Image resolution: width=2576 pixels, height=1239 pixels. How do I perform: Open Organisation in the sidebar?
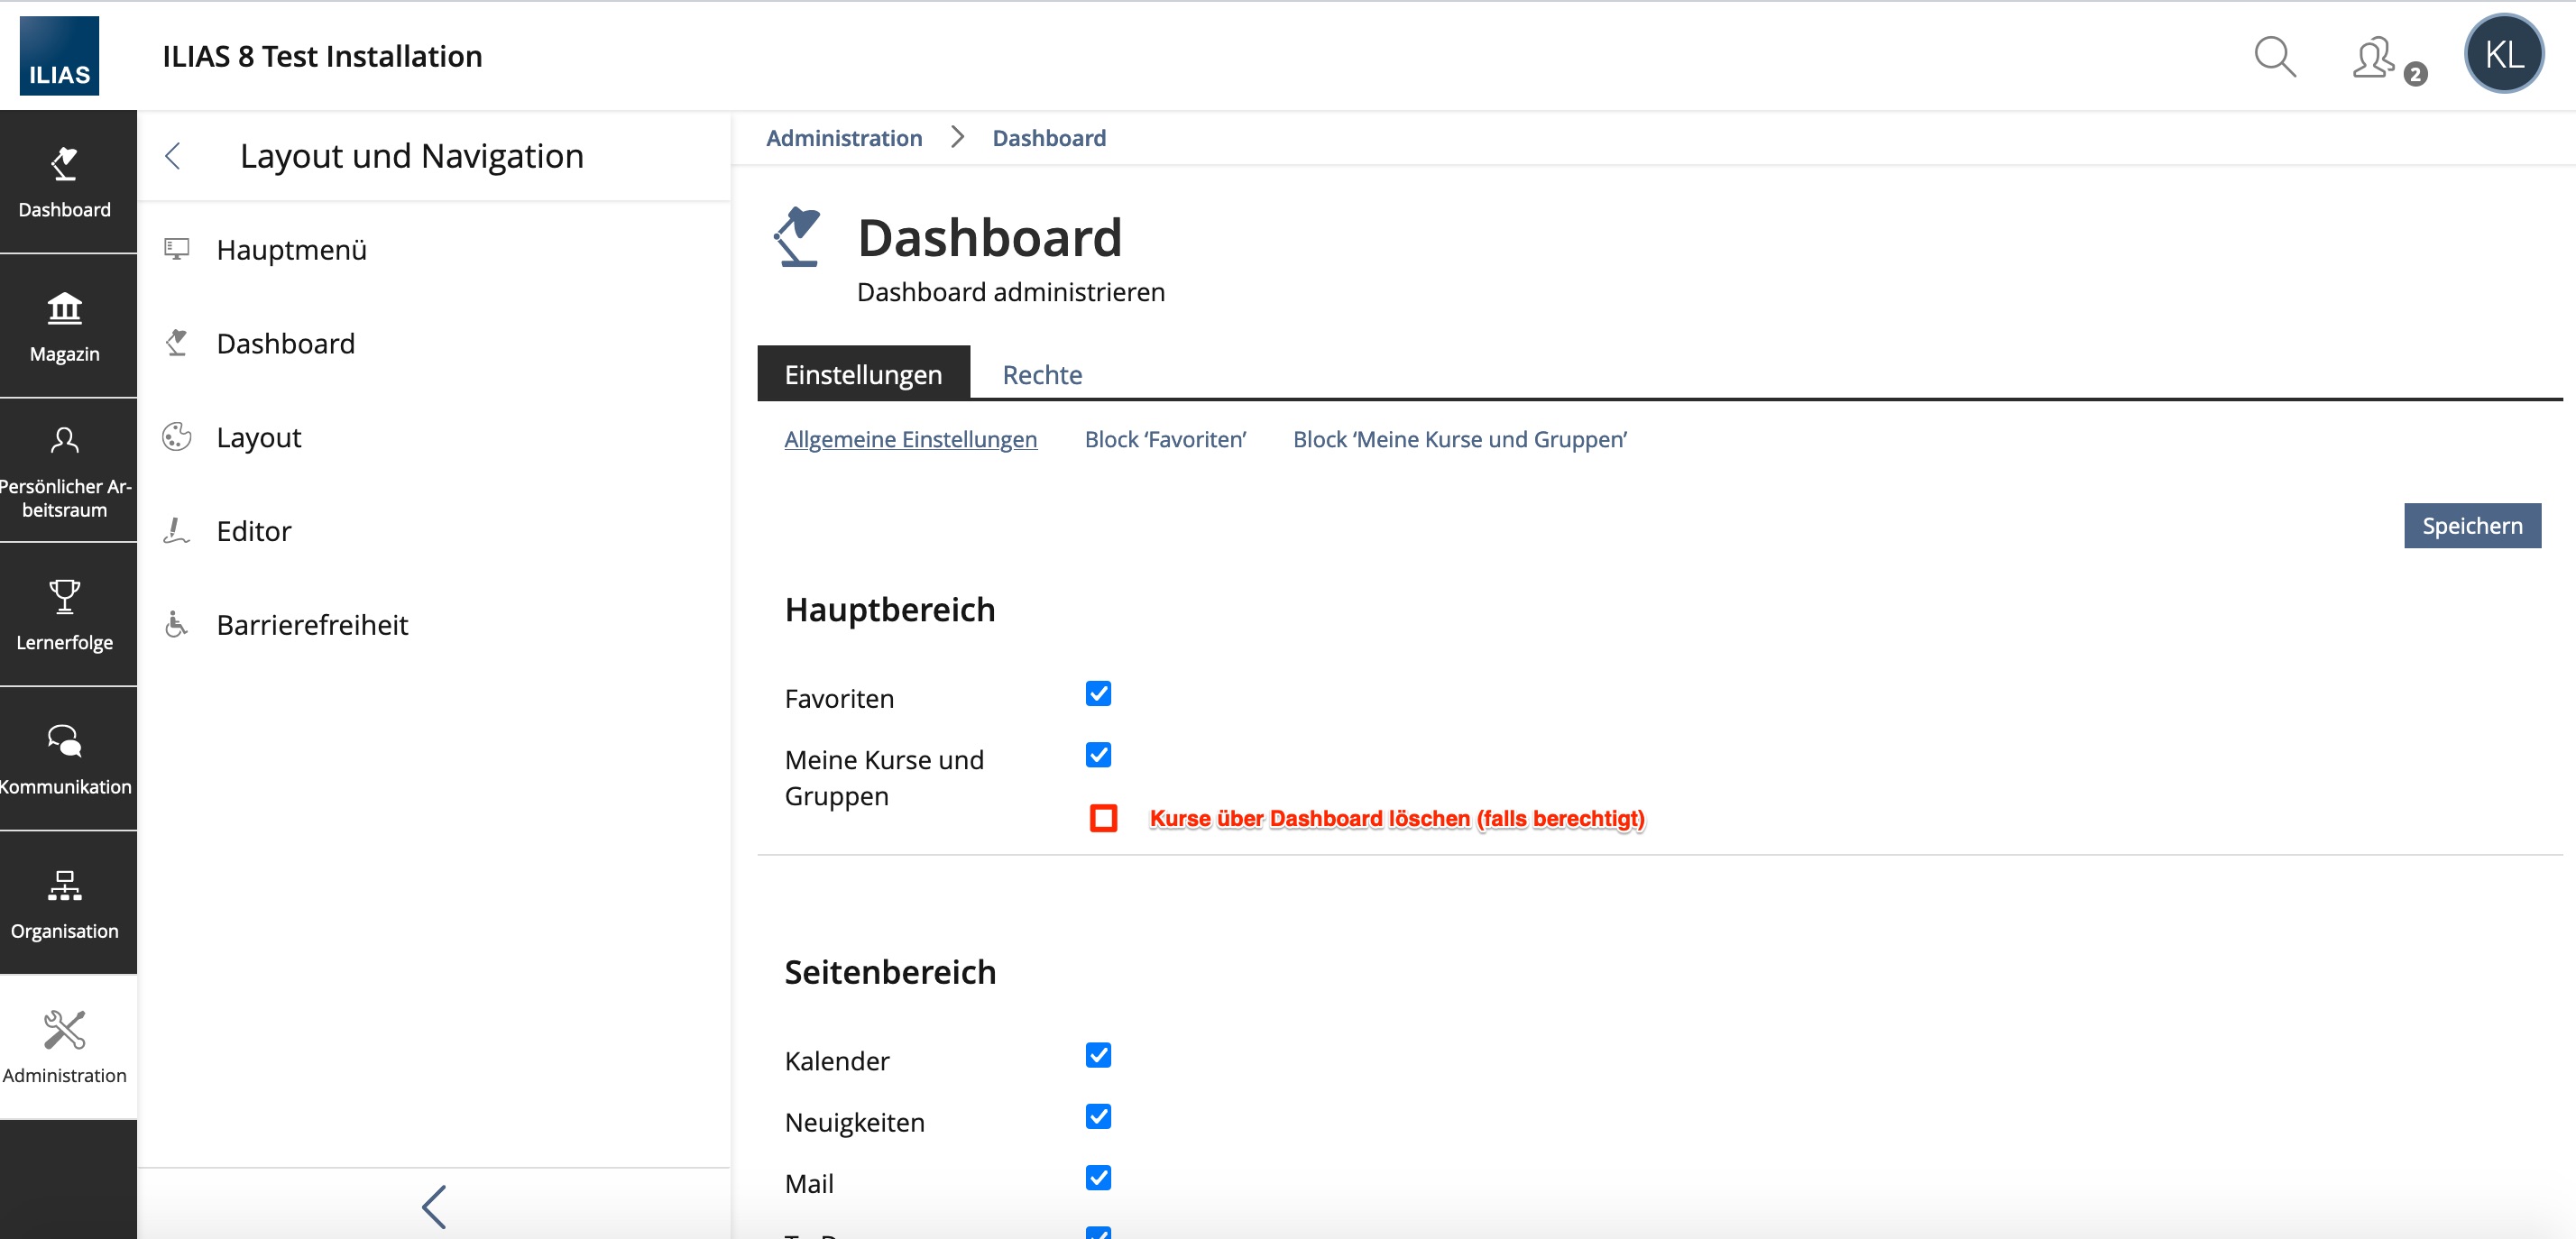pos(65,903)
